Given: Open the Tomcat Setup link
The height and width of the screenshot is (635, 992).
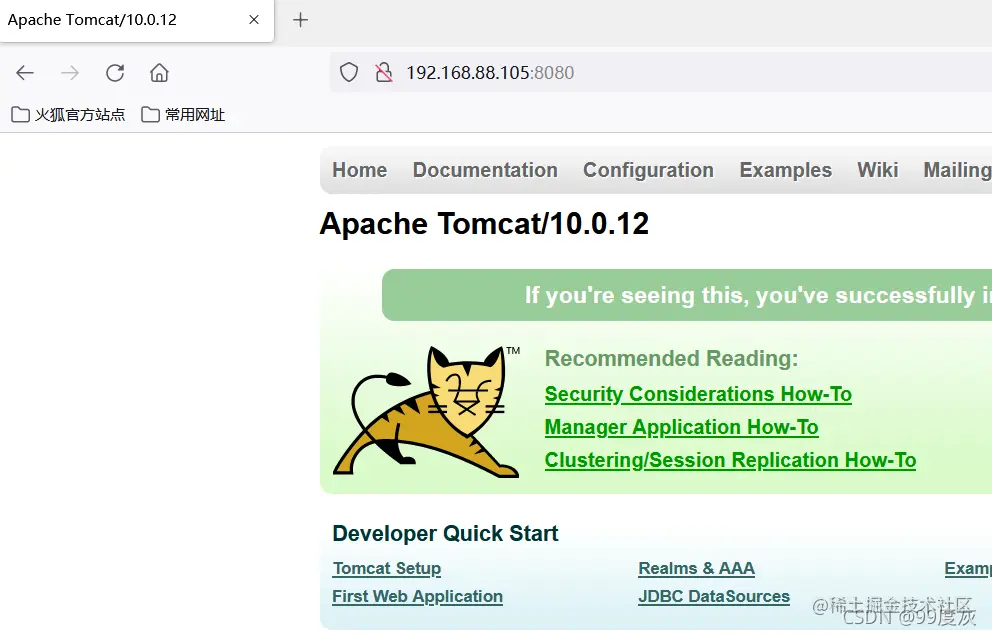Looking at the screenshot, I should click(387, 569).
